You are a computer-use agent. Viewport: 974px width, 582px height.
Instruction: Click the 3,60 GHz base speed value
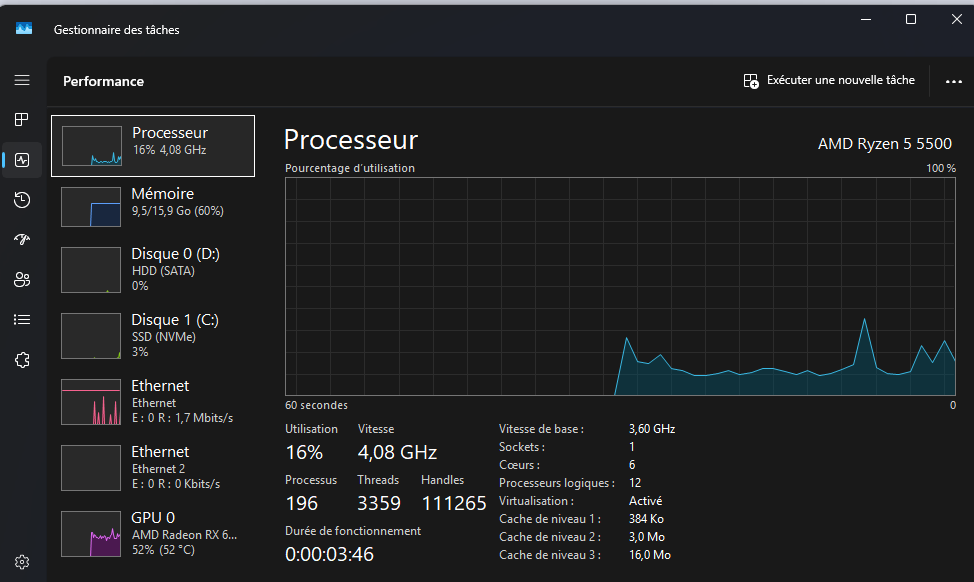click(652, 429)
